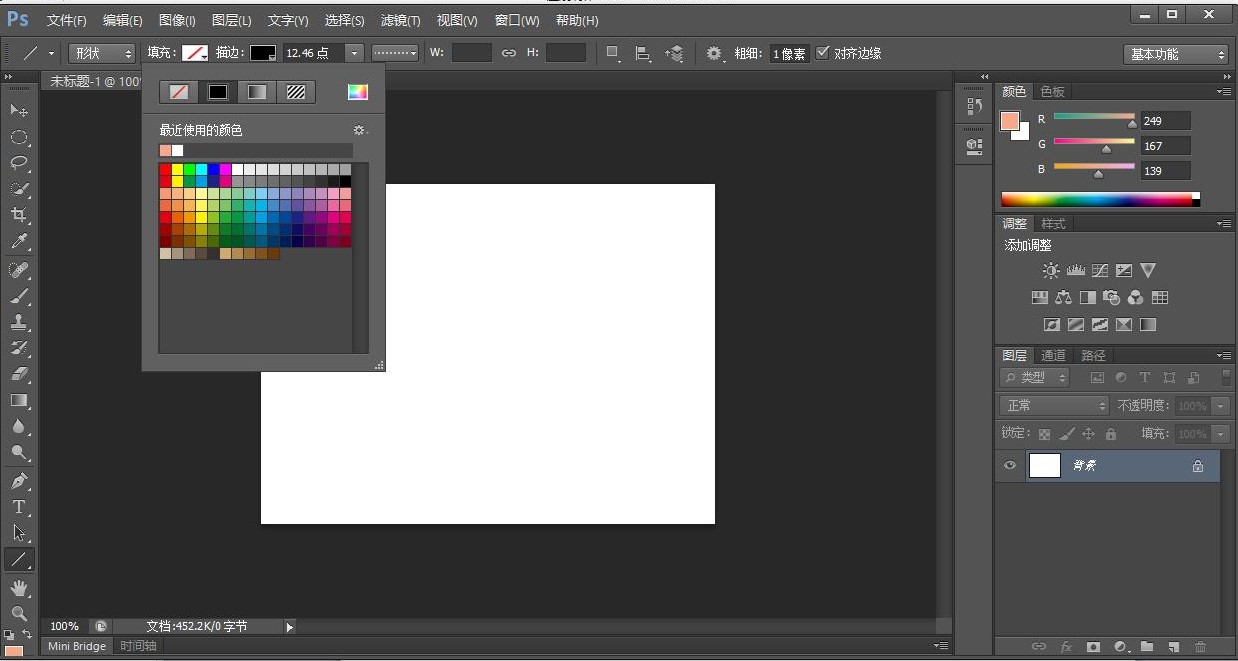1238x661 pixels.
Task: Select the Blur tool
Action: 19,426
